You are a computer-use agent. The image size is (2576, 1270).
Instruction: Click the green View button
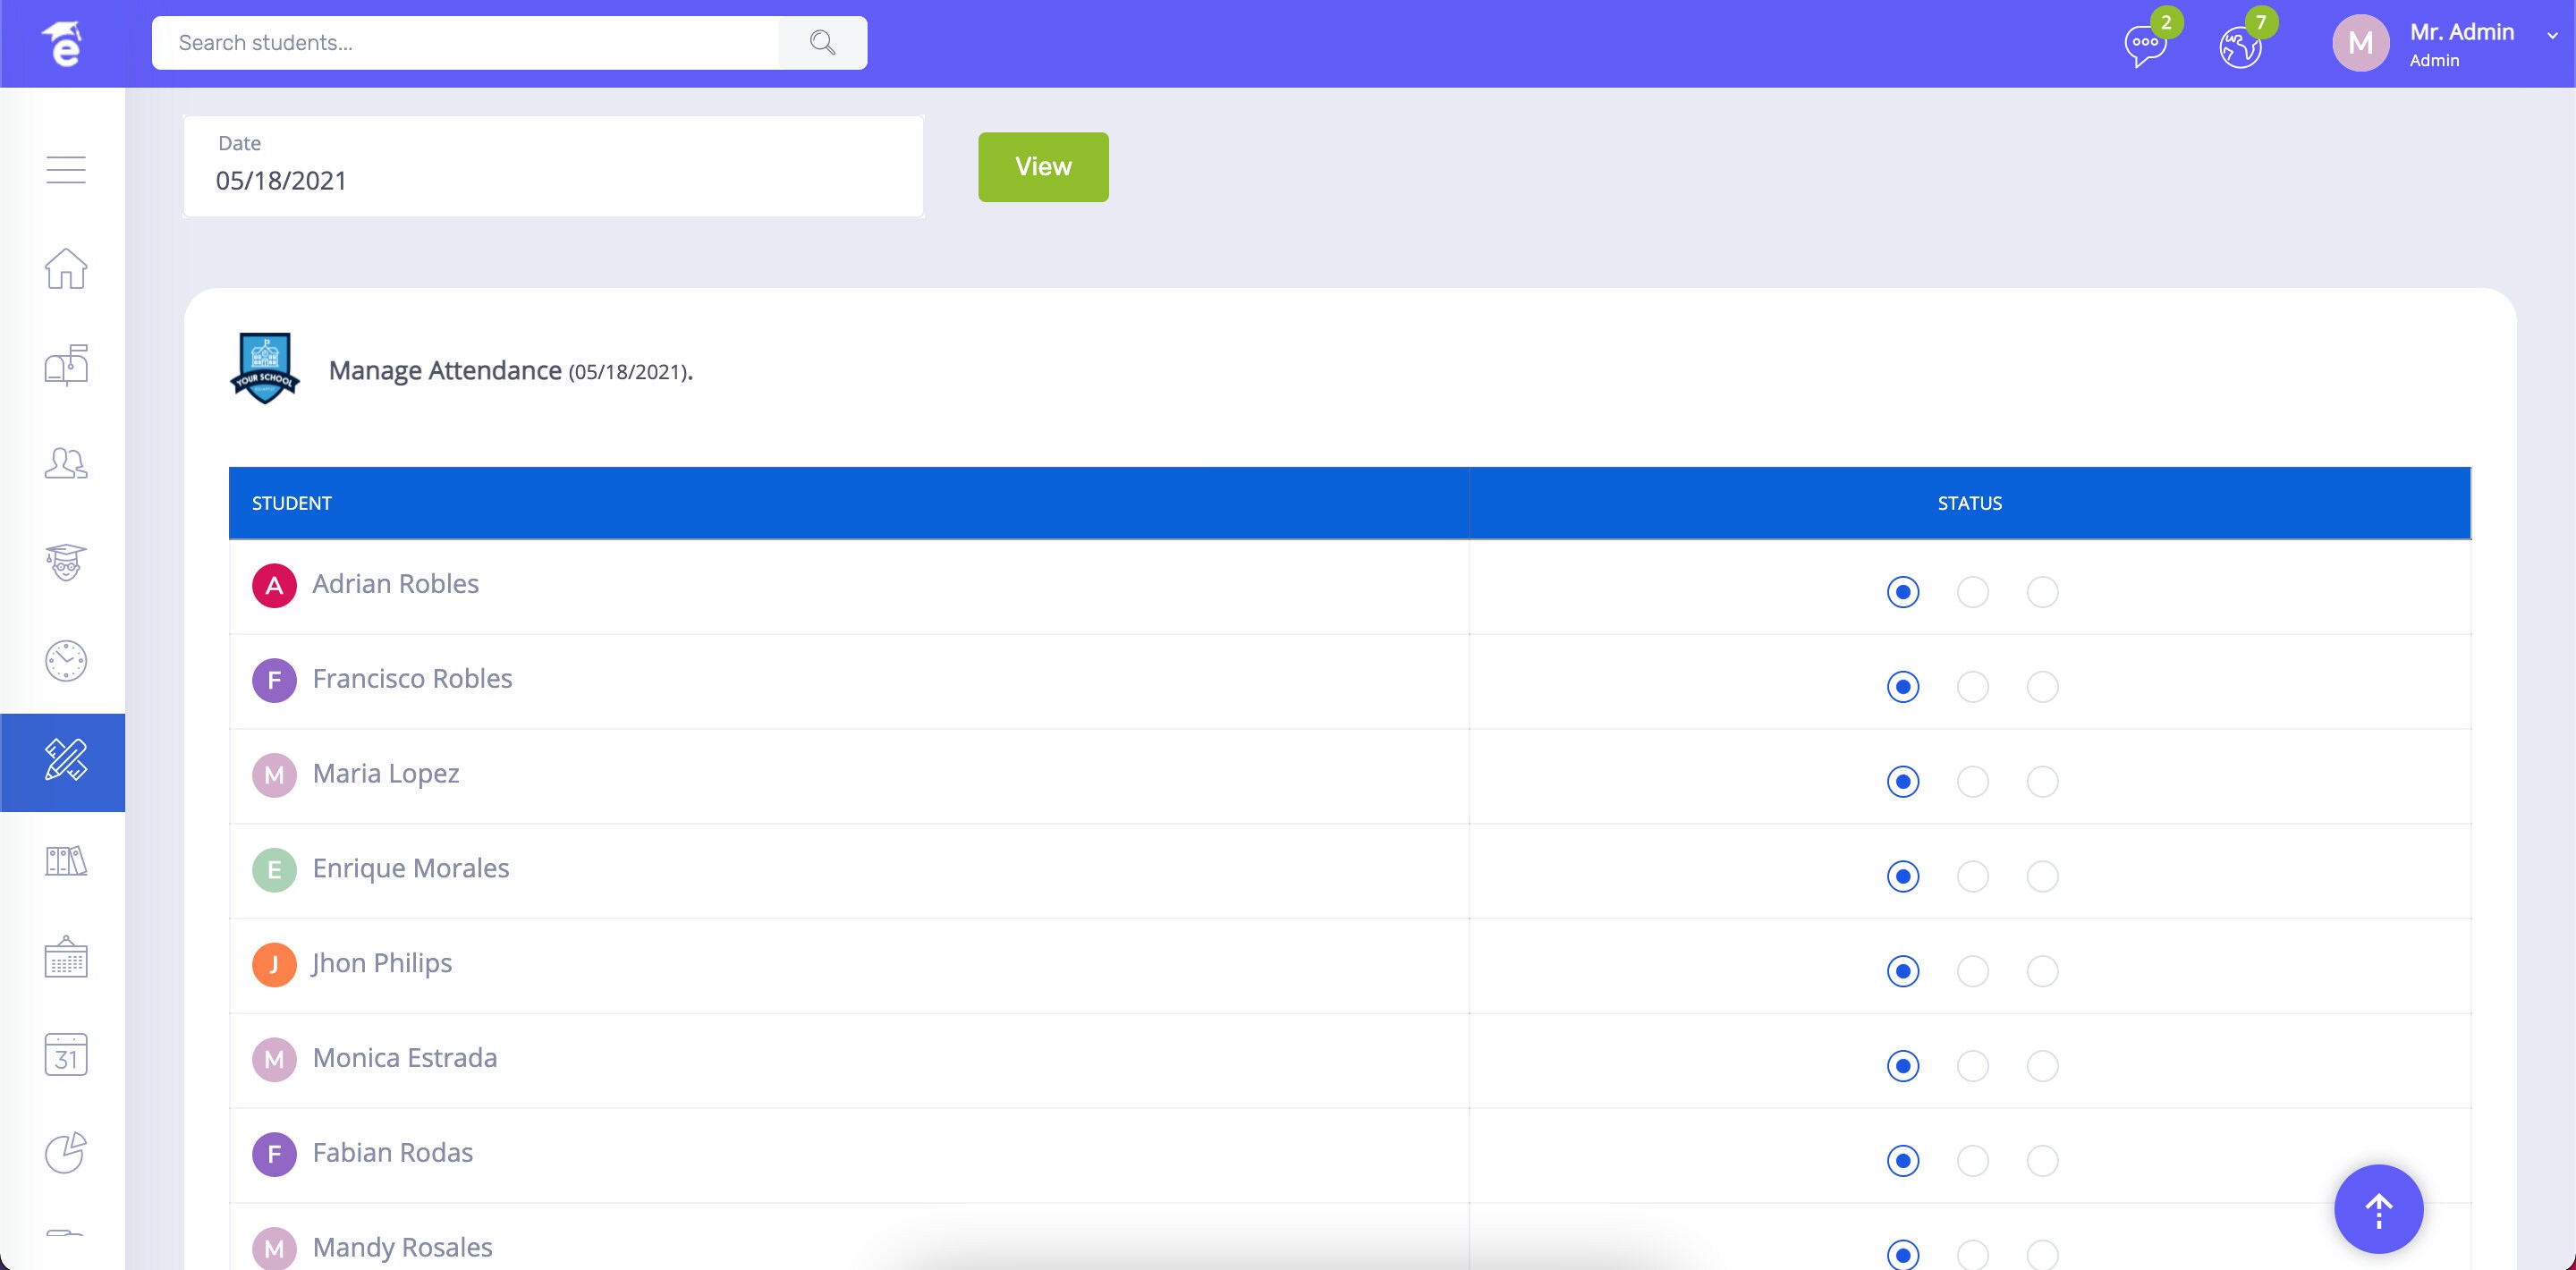1042,166
